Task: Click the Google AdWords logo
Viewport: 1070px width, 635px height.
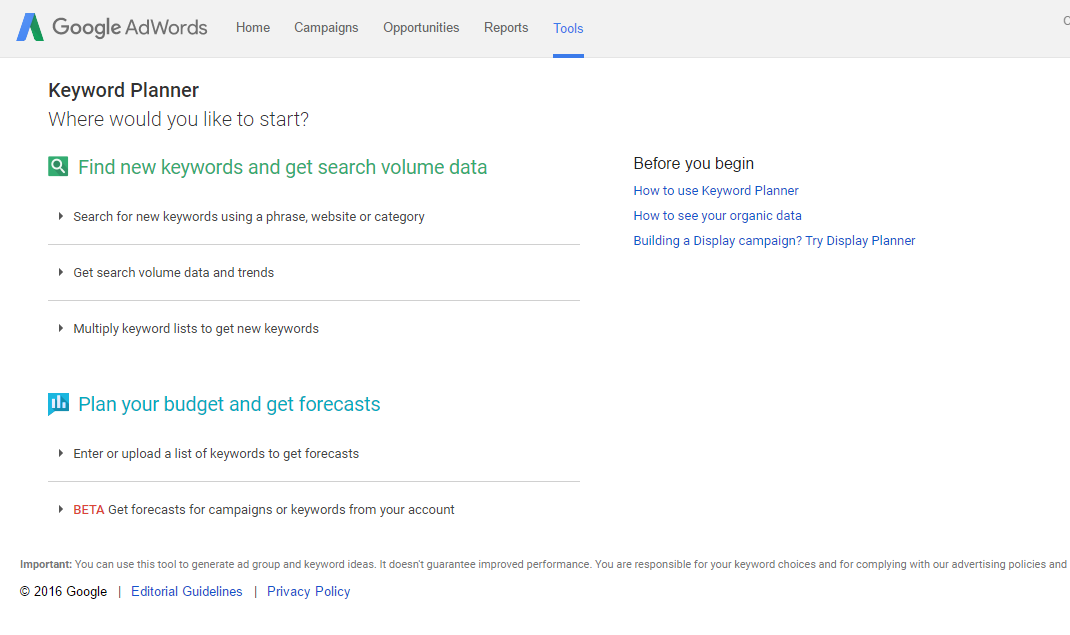Action: coord(112,27)
